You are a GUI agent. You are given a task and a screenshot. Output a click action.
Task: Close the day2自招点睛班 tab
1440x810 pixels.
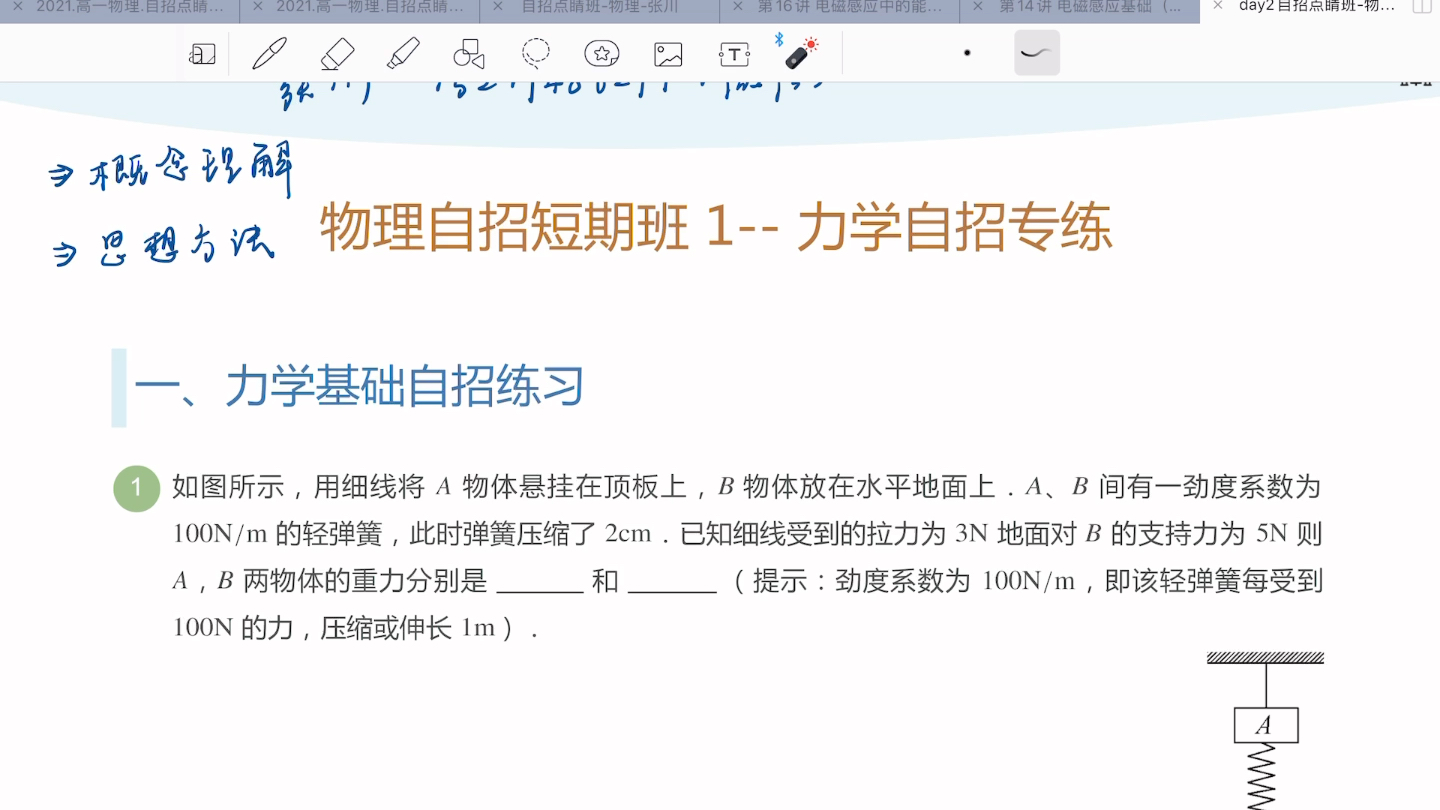pos(1217,6)
